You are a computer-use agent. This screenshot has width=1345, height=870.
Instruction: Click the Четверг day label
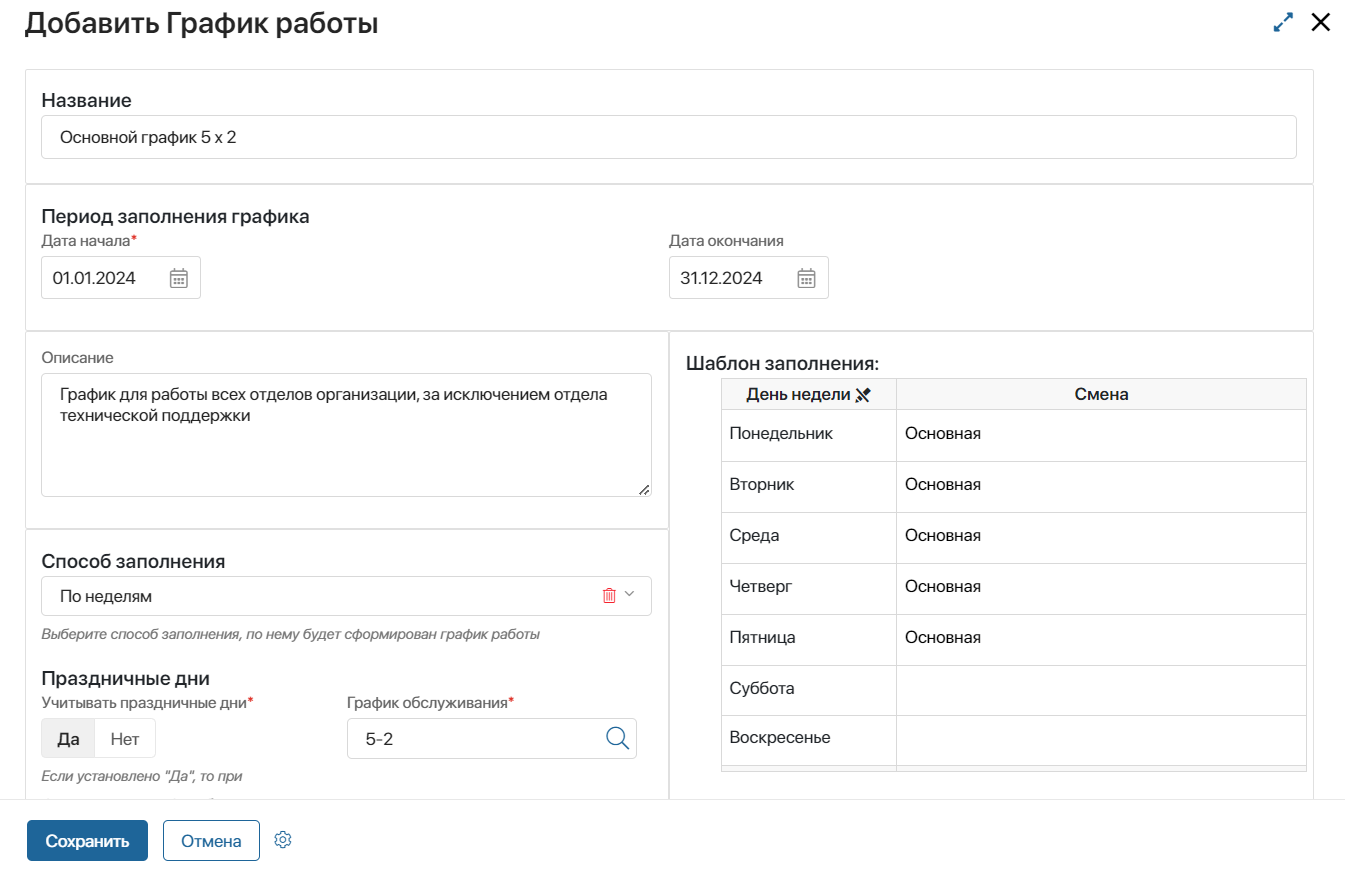pyautogui.click(x=760, y=587)
